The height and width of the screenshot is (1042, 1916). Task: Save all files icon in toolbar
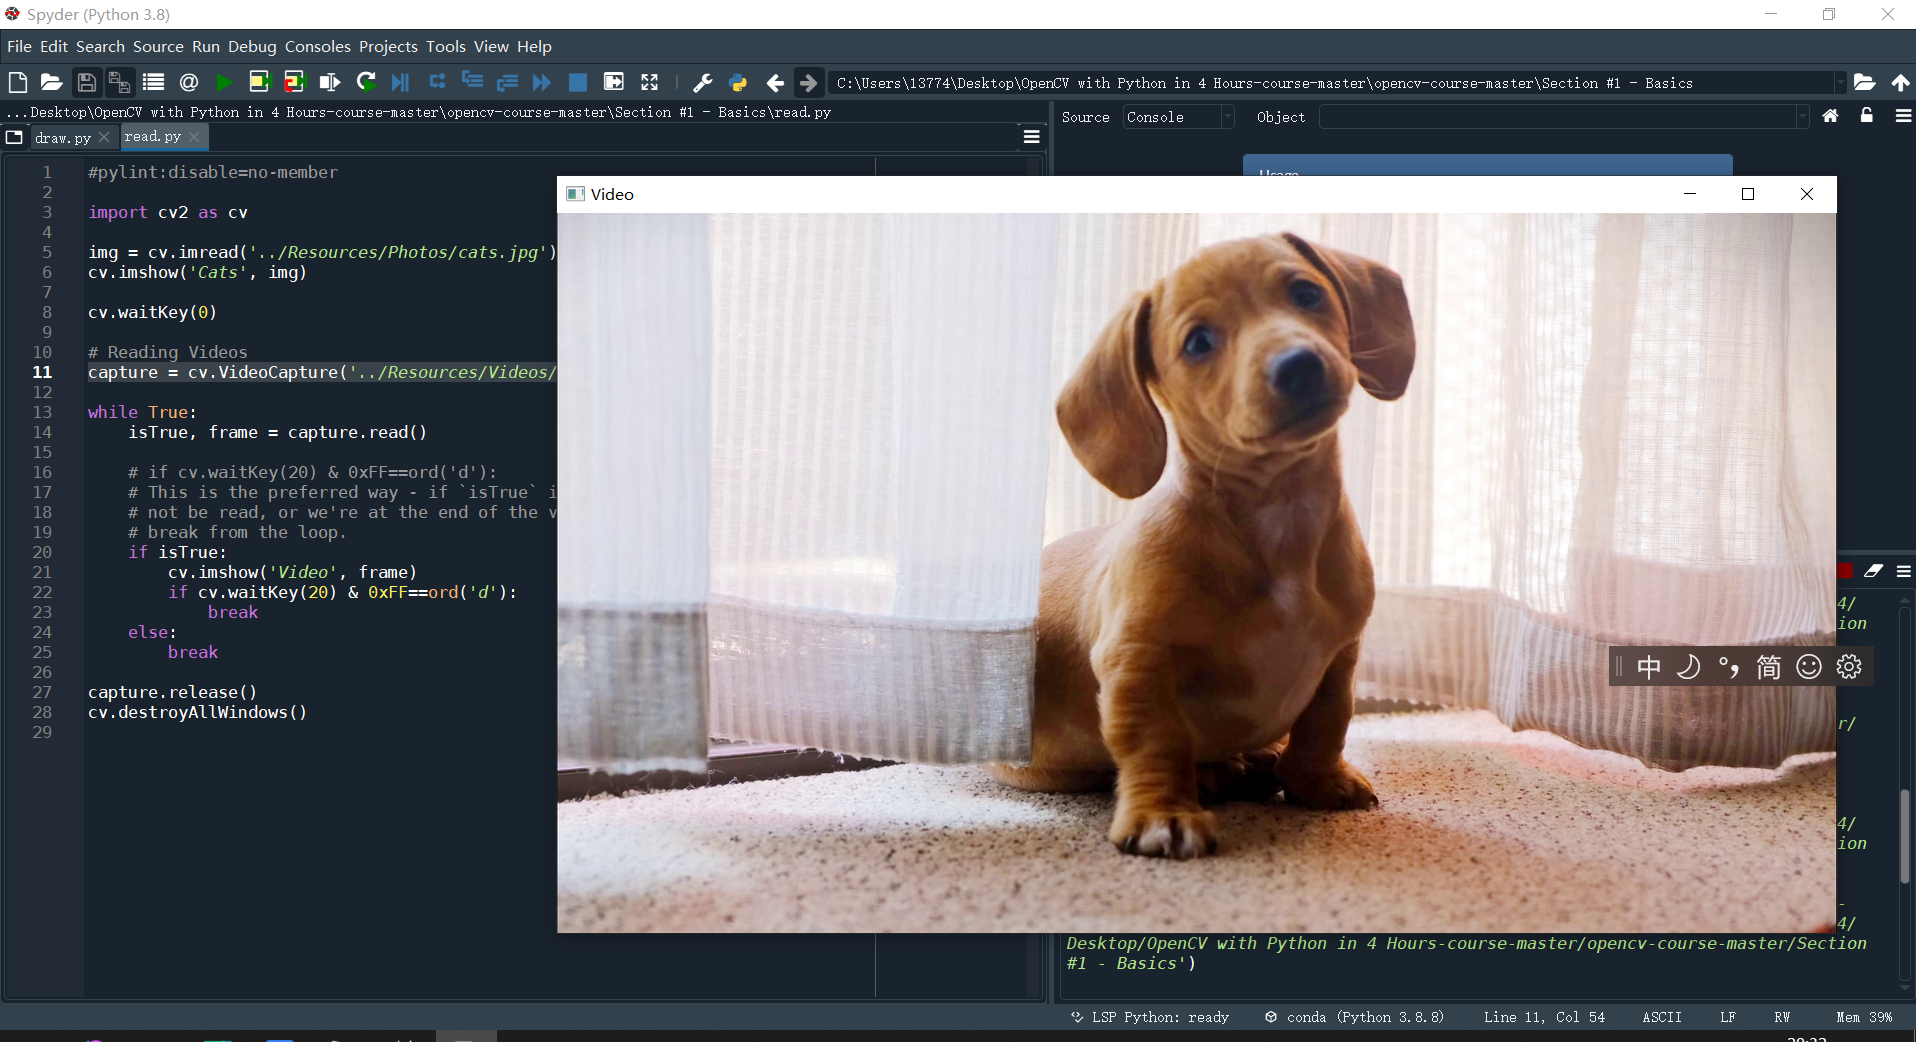[119, 82]
